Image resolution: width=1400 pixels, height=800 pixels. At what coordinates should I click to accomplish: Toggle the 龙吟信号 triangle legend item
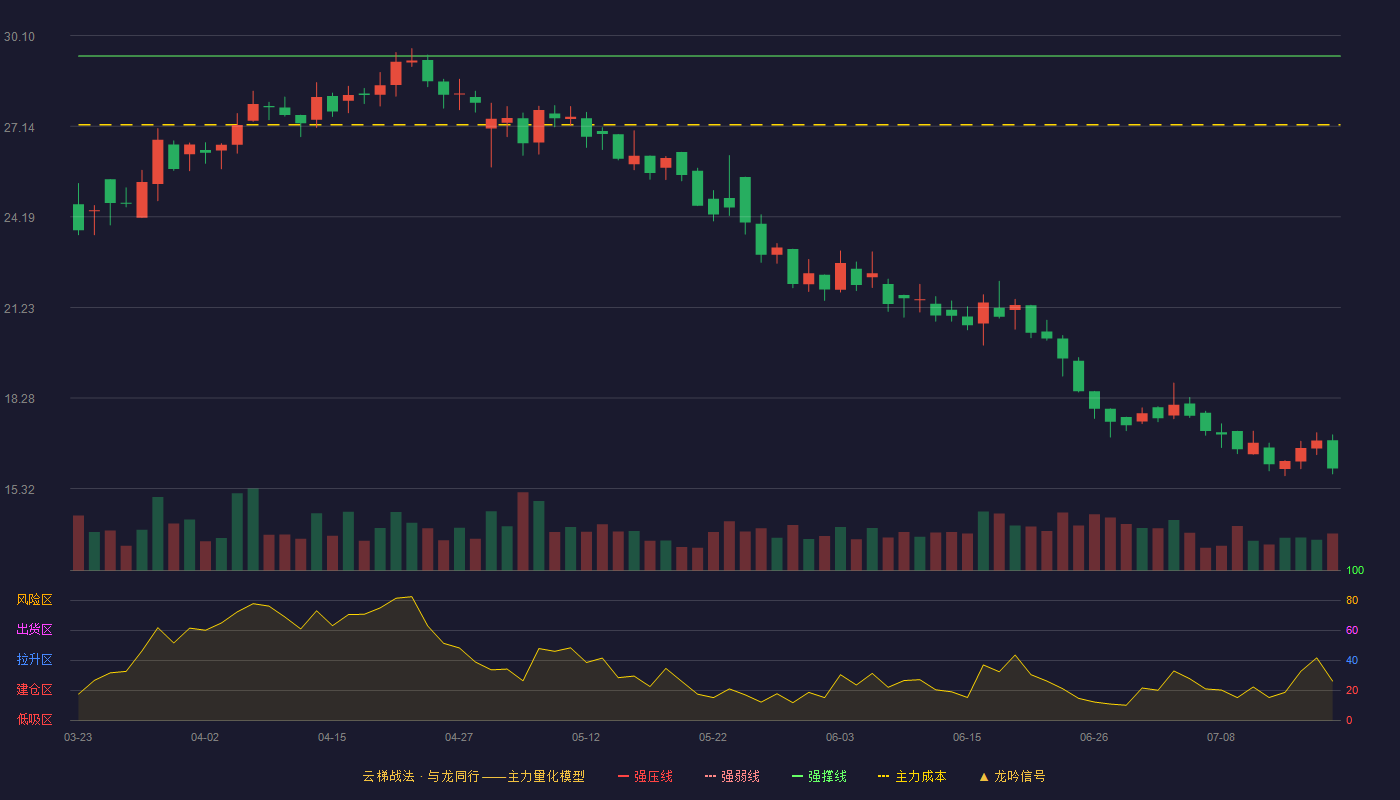(1012, 776)
